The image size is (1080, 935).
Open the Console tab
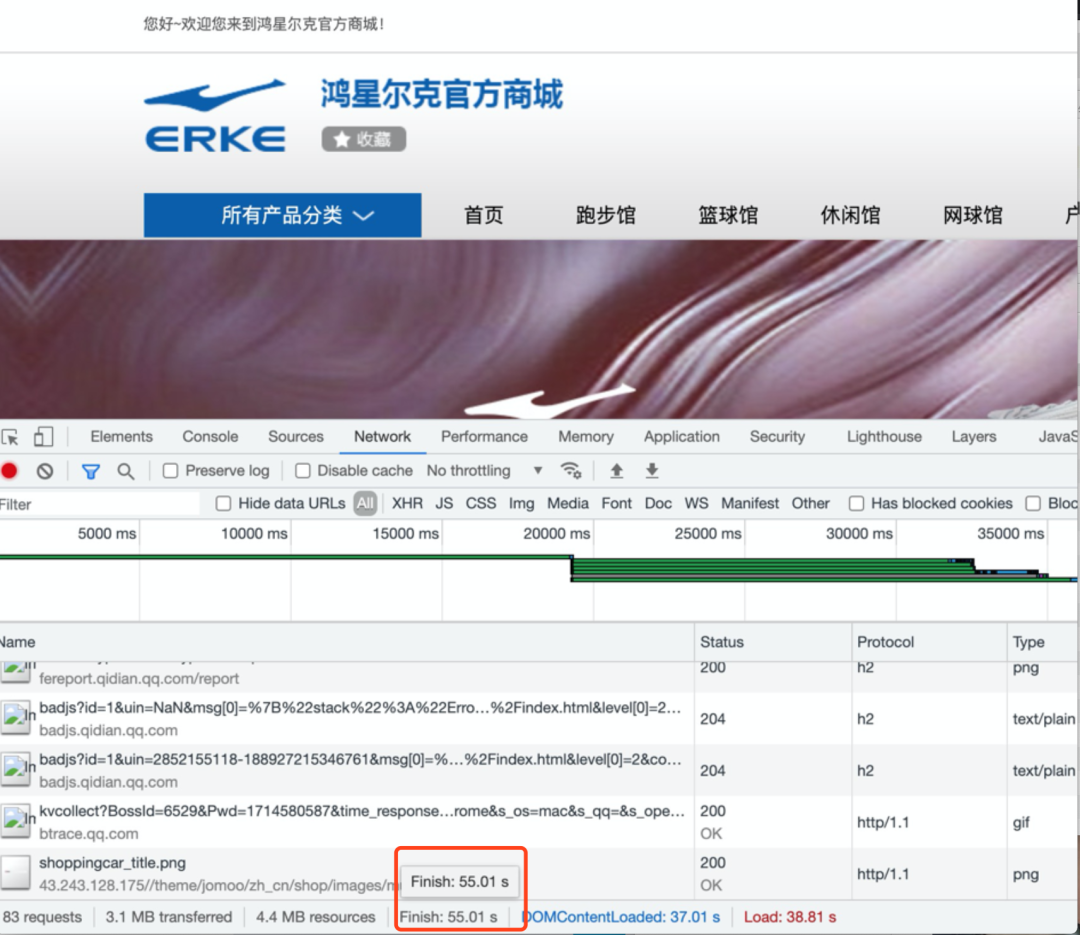click(210, 437)
